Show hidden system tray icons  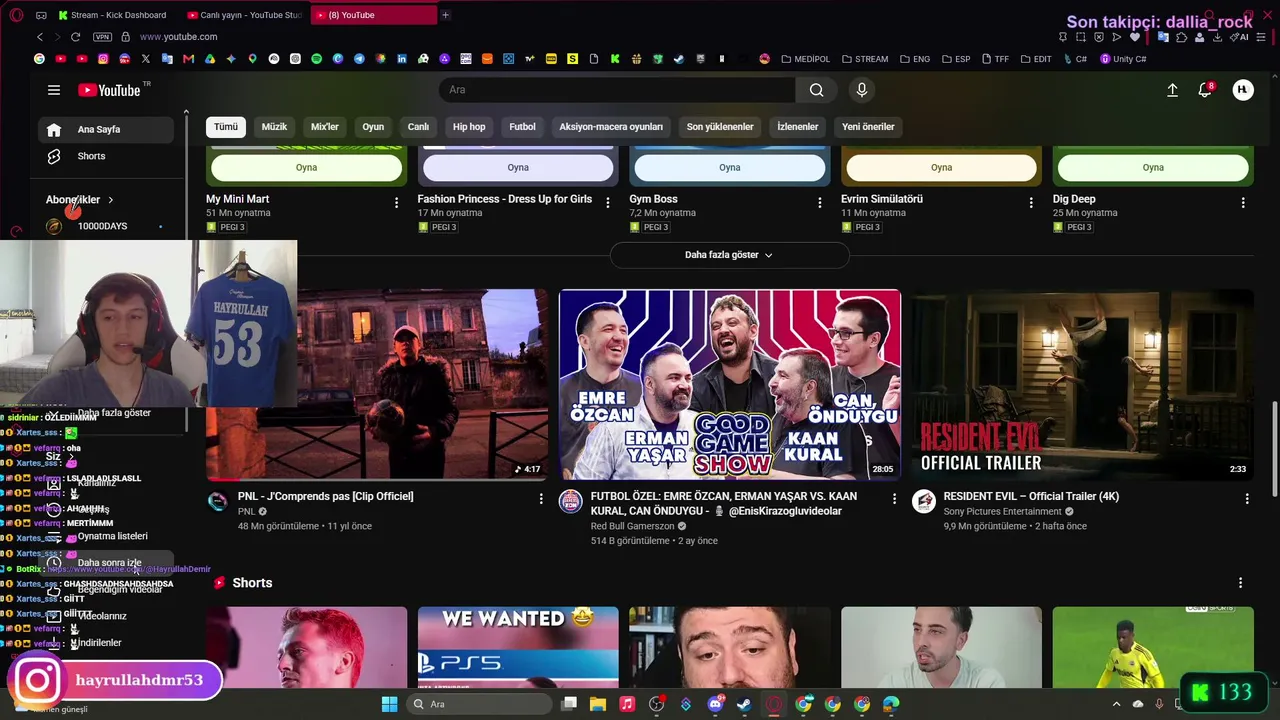1116,704
